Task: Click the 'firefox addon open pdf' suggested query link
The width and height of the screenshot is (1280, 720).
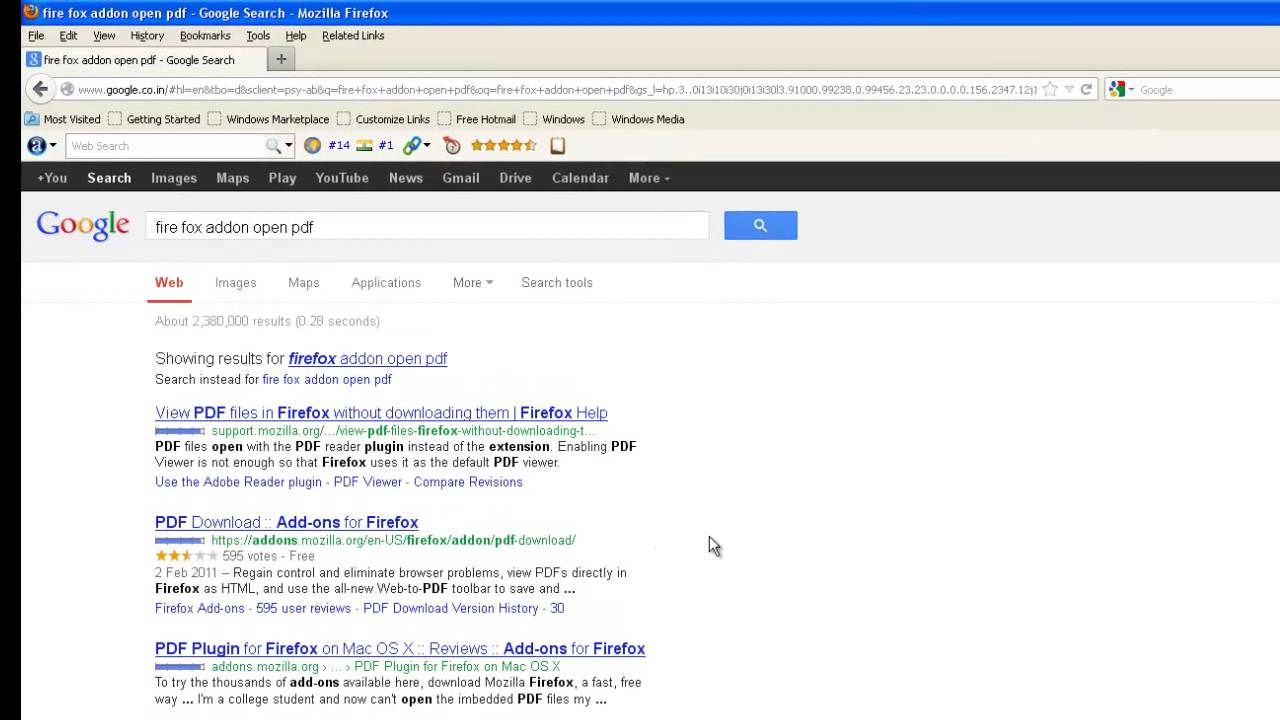Action: (x=368, y=359)
